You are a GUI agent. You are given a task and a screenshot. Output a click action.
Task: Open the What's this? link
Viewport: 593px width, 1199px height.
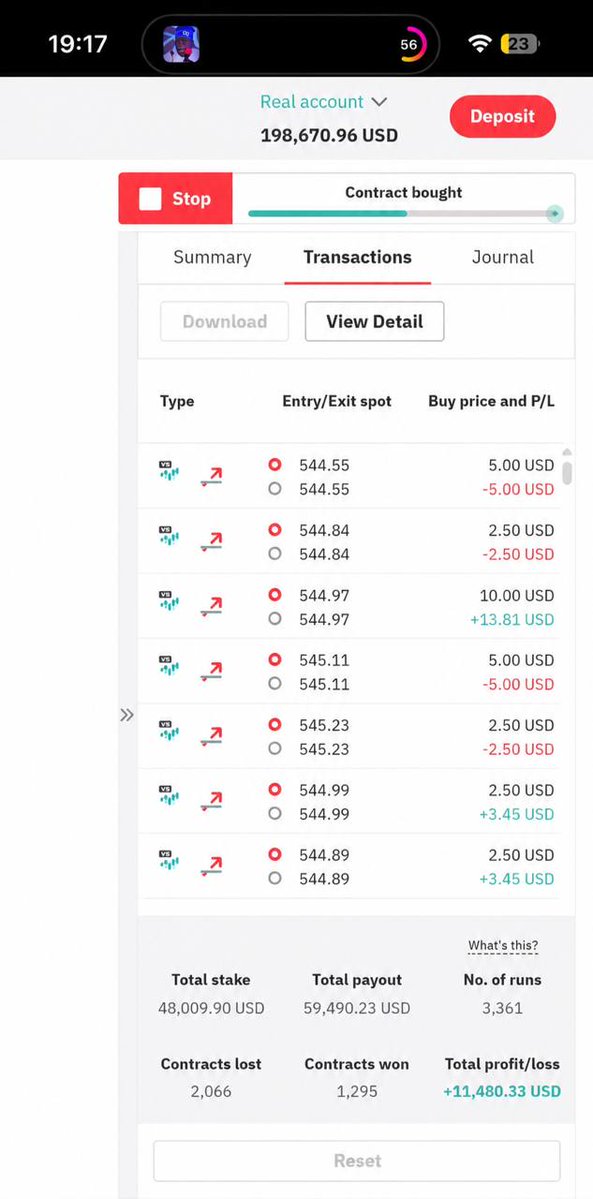click(x=503, y=946)
